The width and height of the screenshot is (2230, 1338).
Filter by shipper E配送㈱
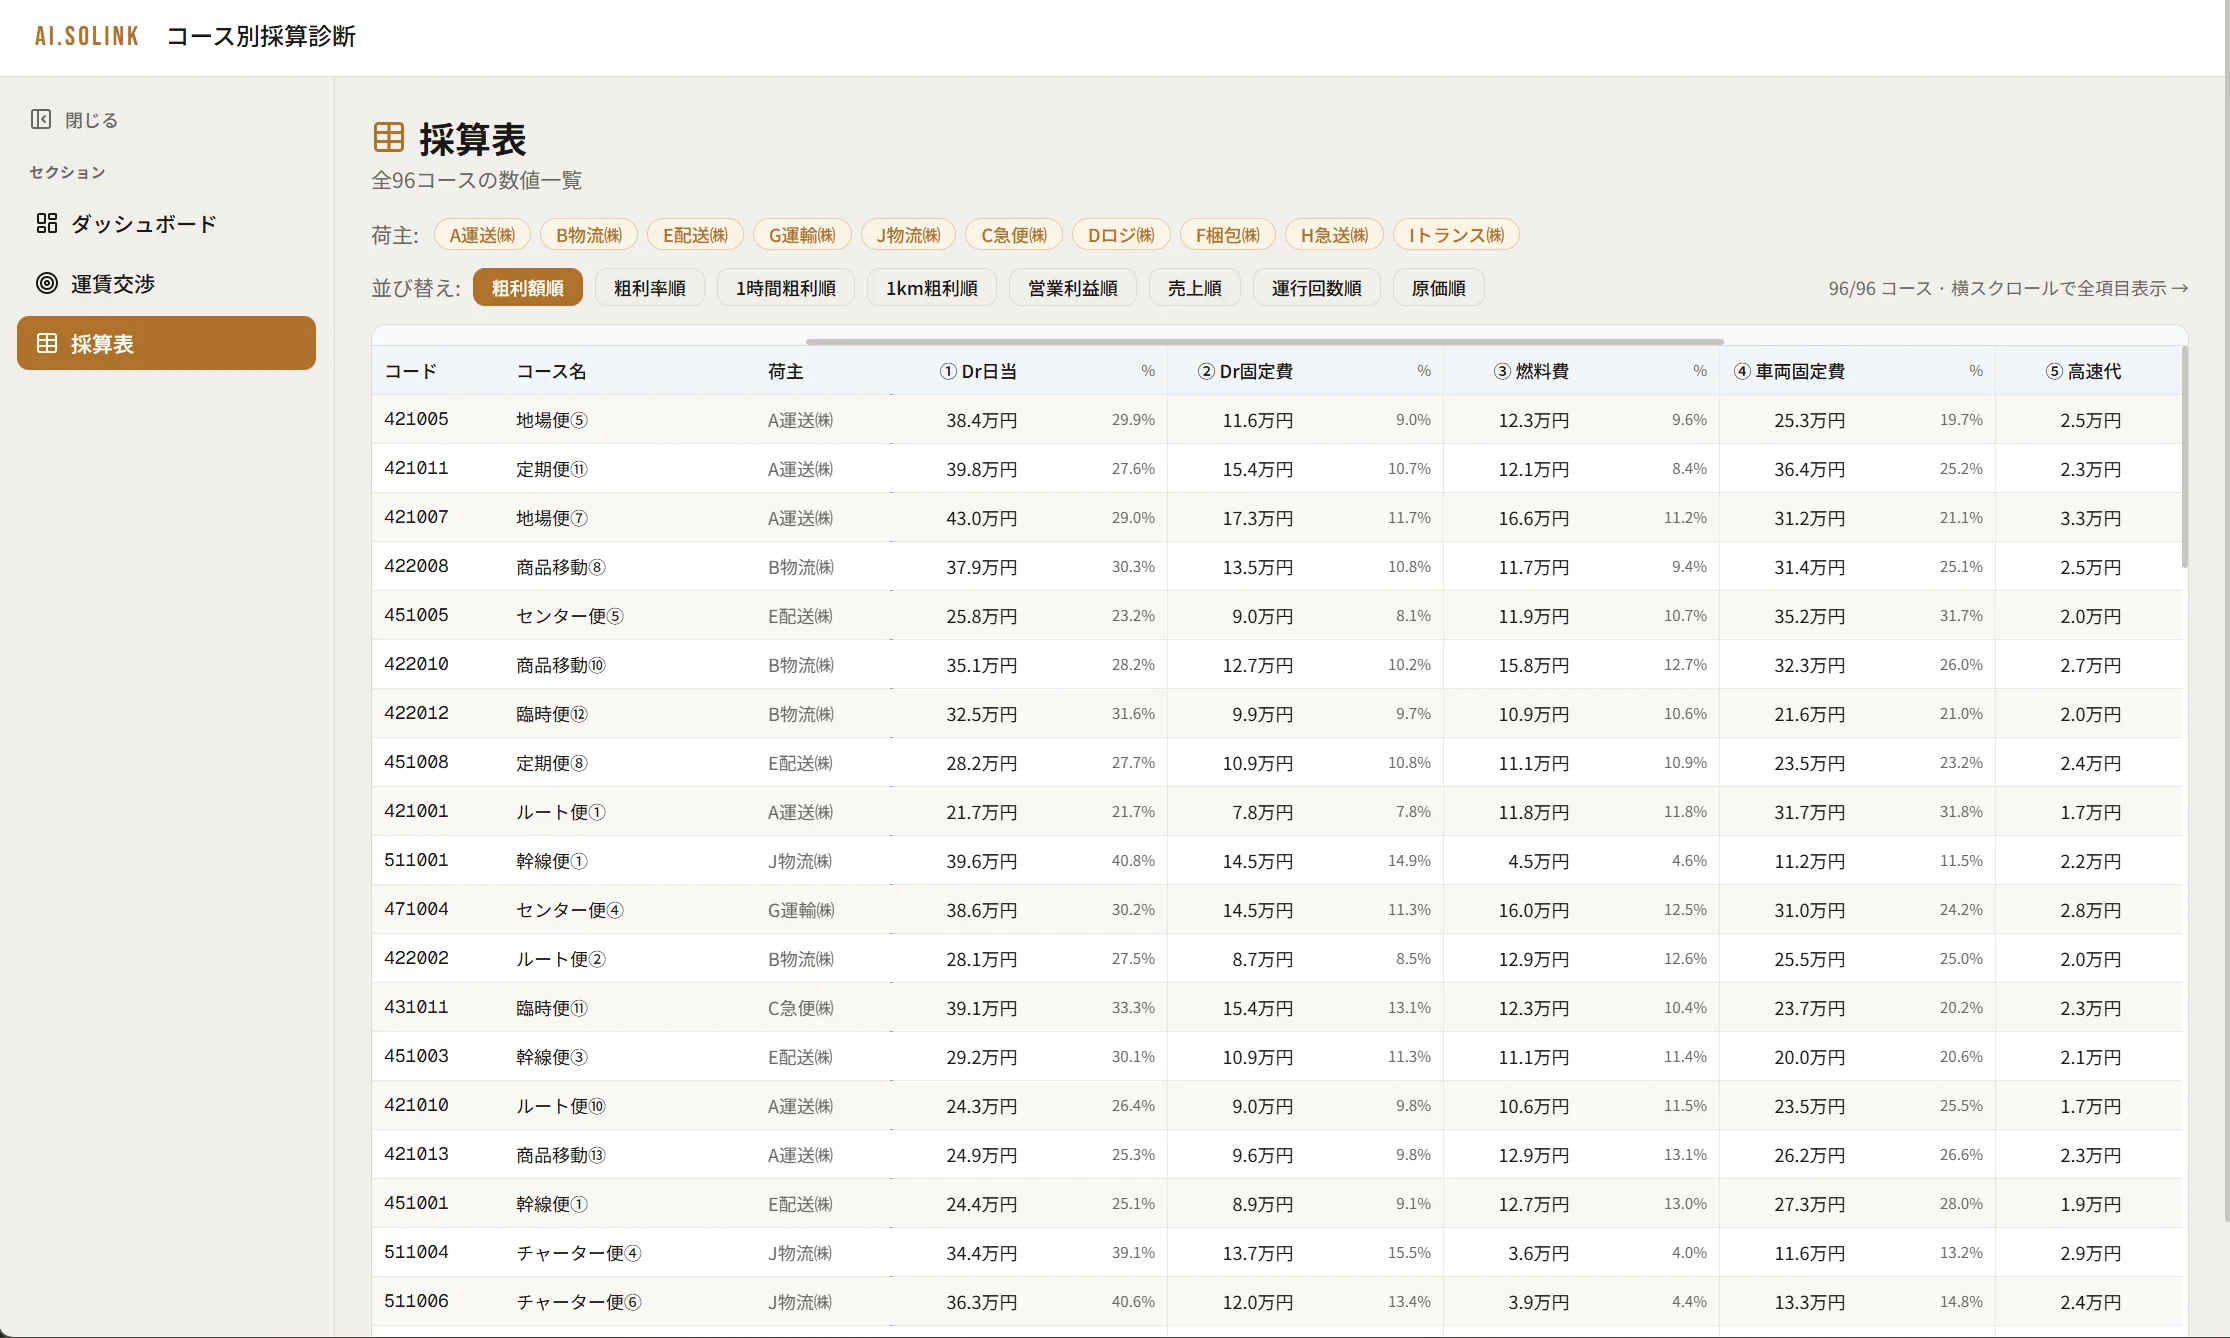696,235
